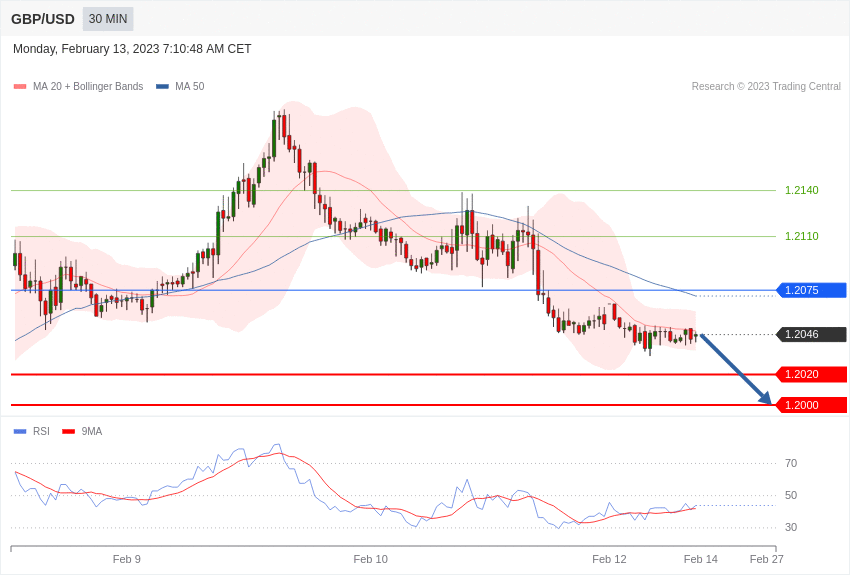Click the GBP/USD pair title

43,20
